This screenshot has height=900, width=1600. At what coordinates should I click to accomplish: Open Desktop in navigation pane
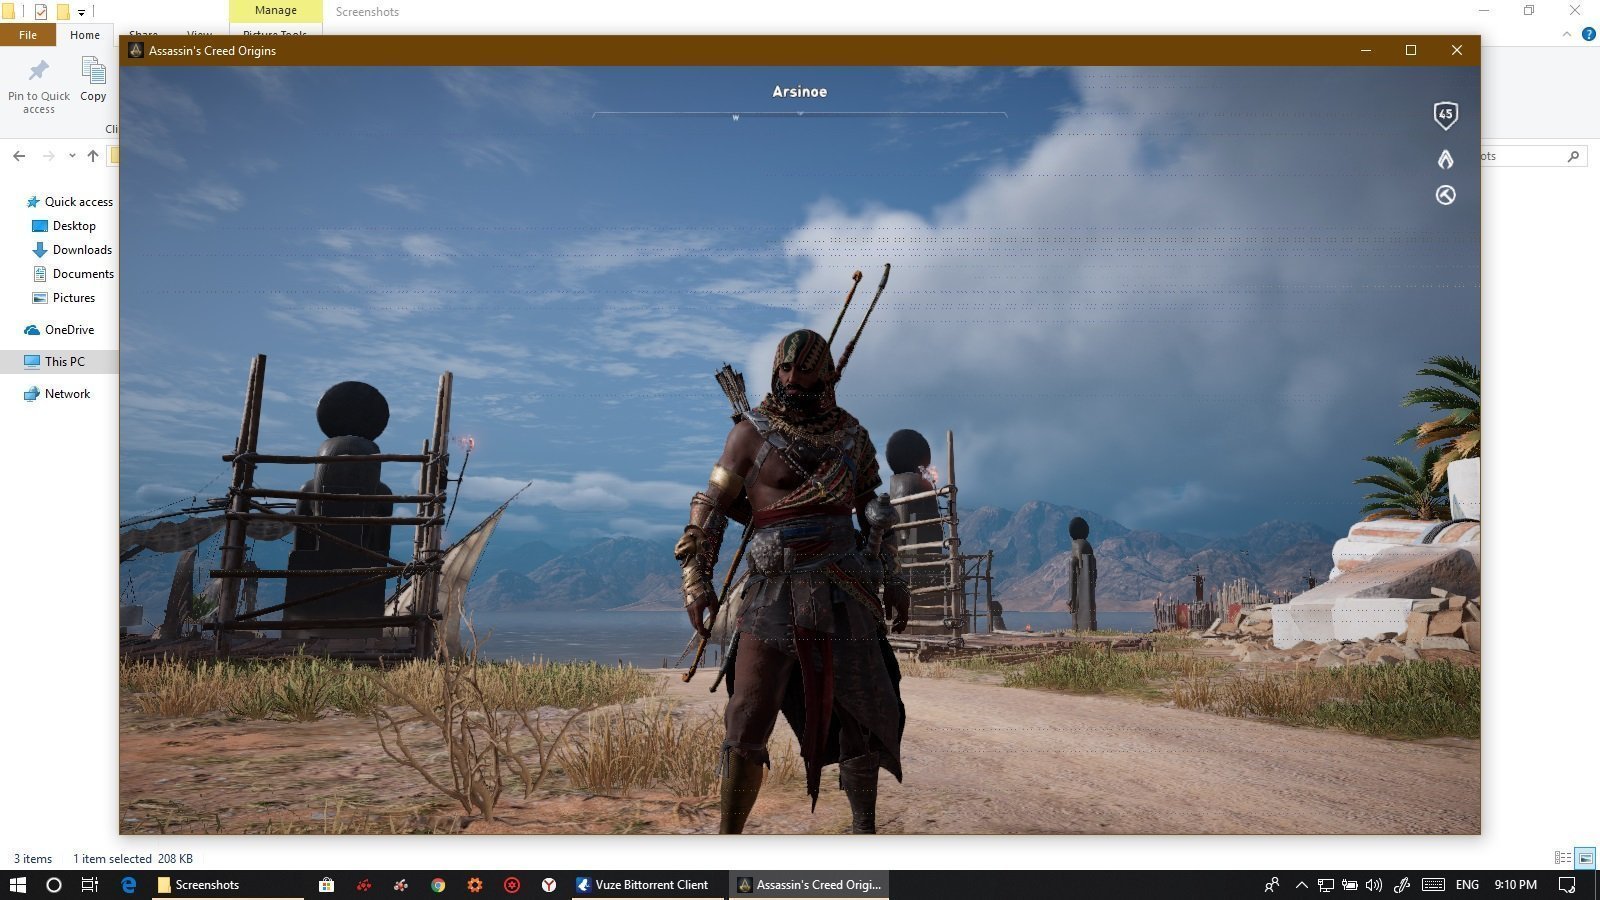pos(65,226)
